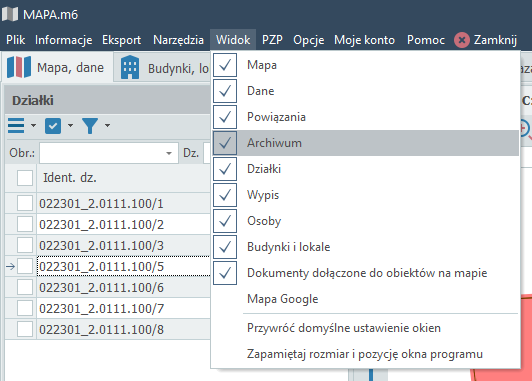Image resolution: width=532 pixels, height=381 pixels.
Task: Check the box for 022301_2.0111.100/5
Action: click(x=25, y=266)
